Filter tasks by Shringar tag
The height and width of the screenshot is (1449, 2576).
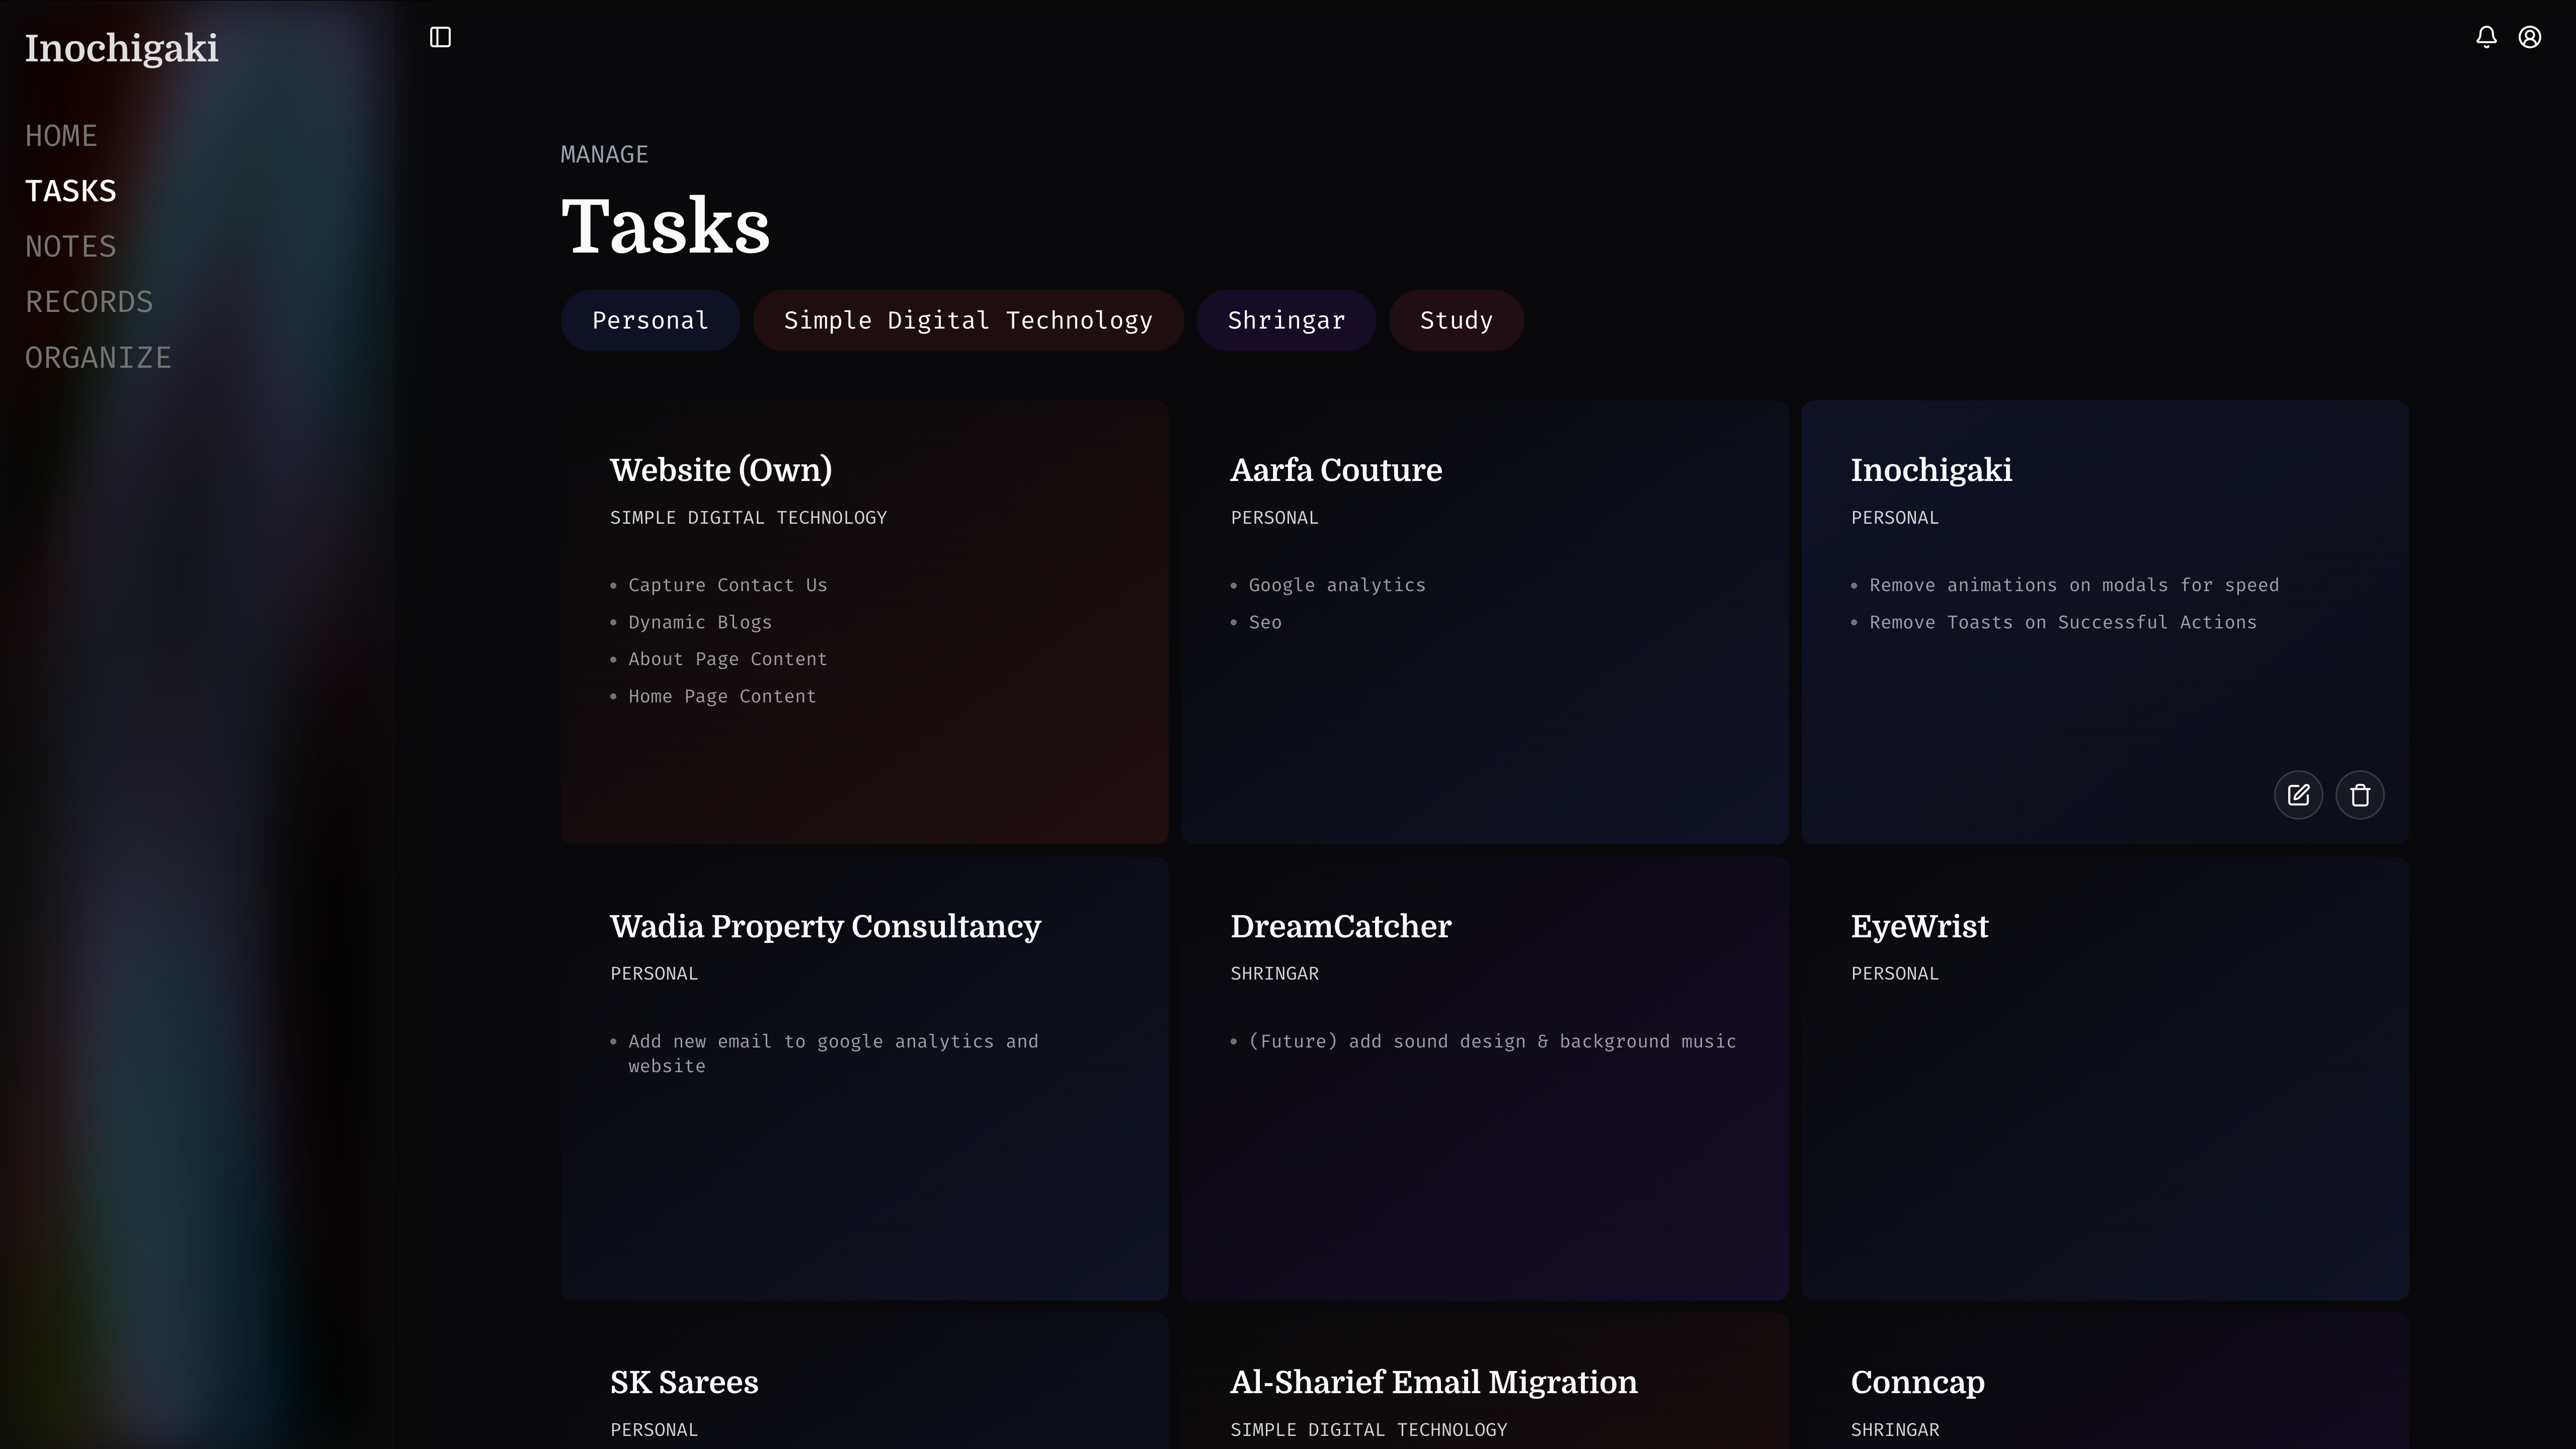click(1286, 320)
